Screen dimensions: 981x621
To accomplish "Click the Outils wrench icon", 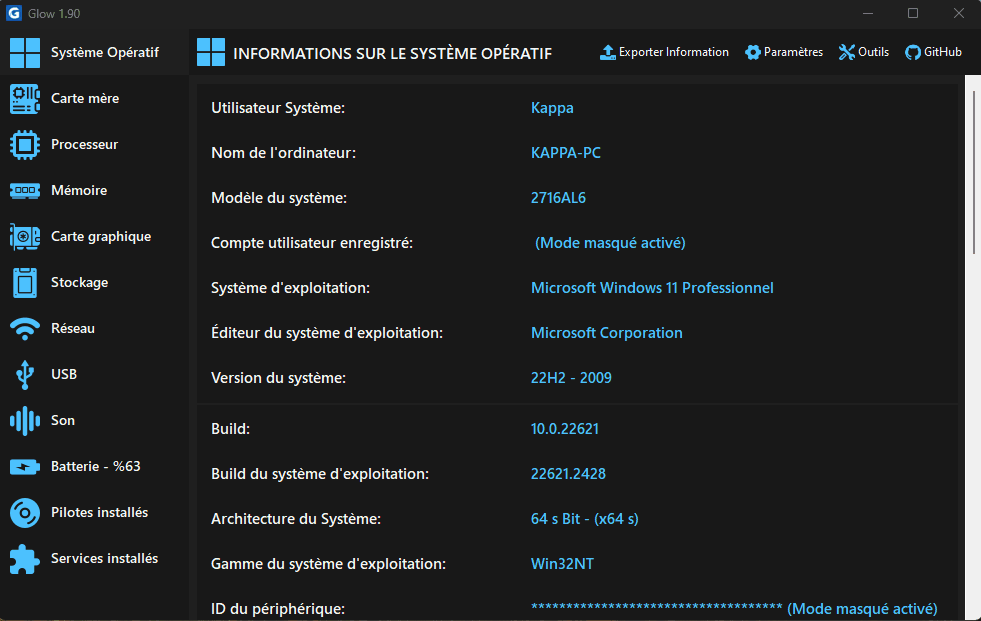I will tap(846, 53).
